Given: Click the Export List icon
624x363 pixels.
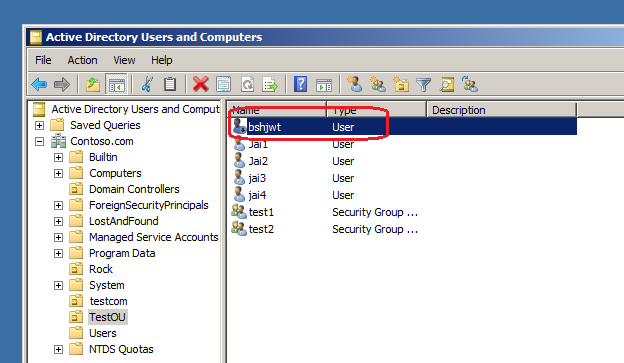Looking at the screenshot, I should click(270, 84).
